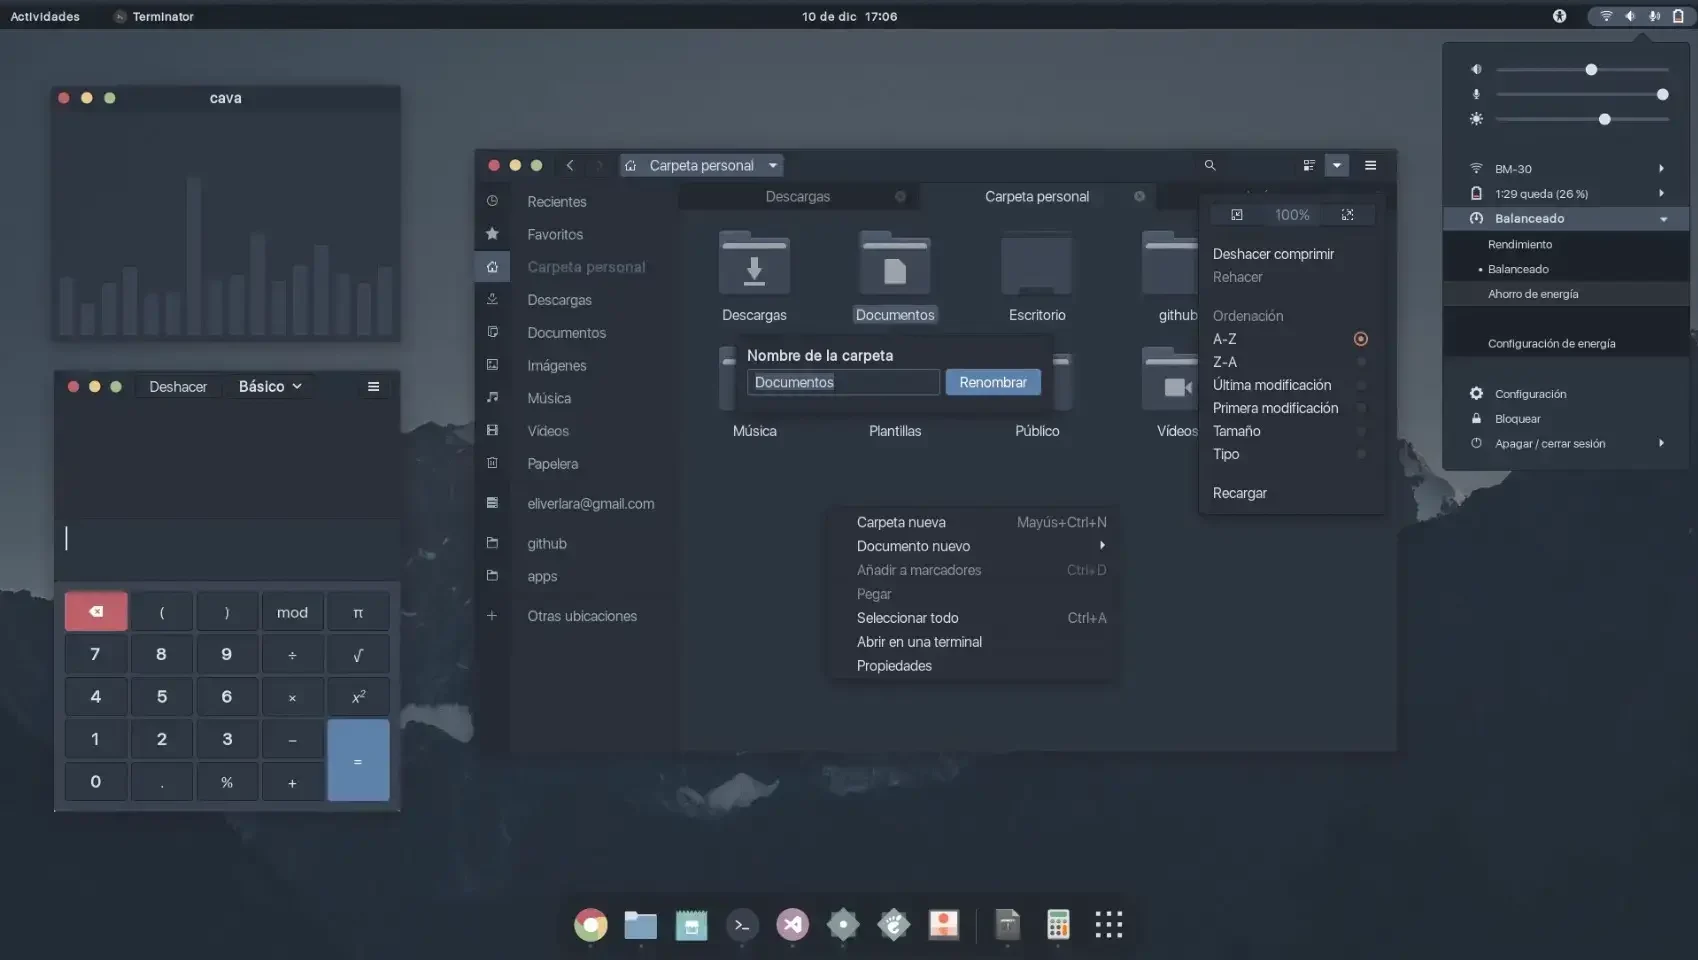Open the terminal from the dock
Image resolution: width=1698 pixels, height=960 pixels.
coord(741,925)
